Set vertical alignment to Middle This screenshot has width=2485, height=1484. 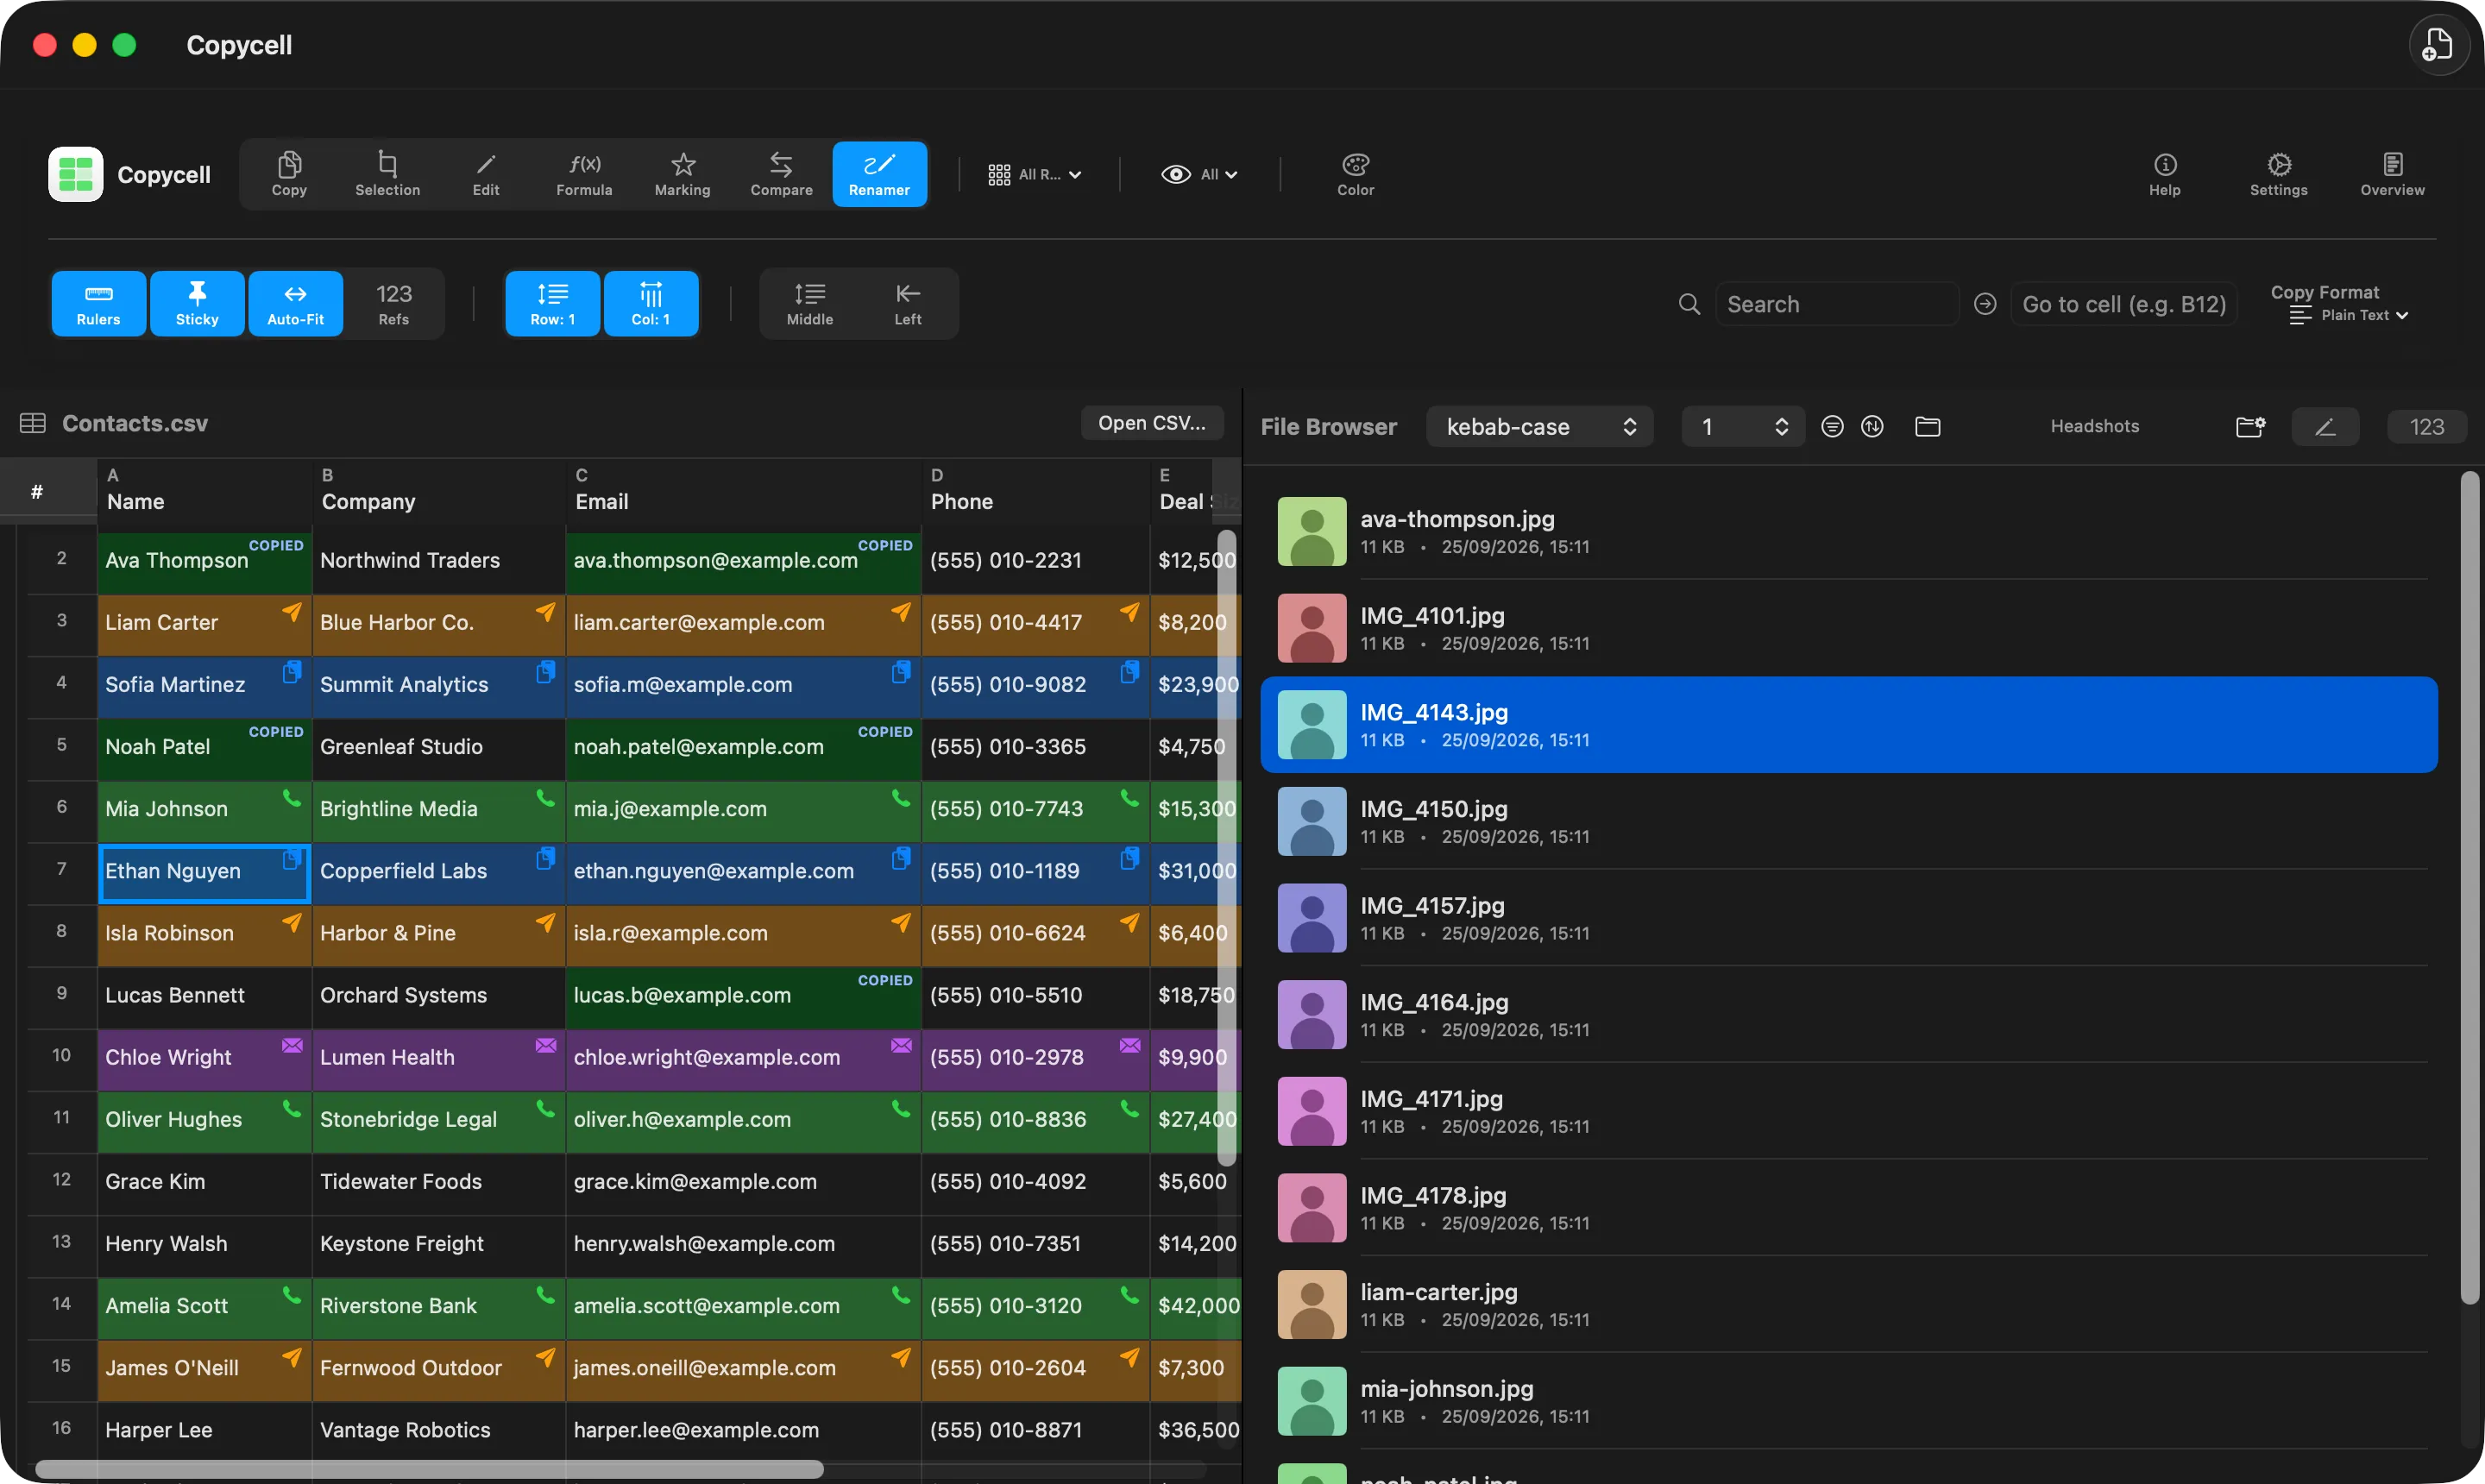(809, 303)
